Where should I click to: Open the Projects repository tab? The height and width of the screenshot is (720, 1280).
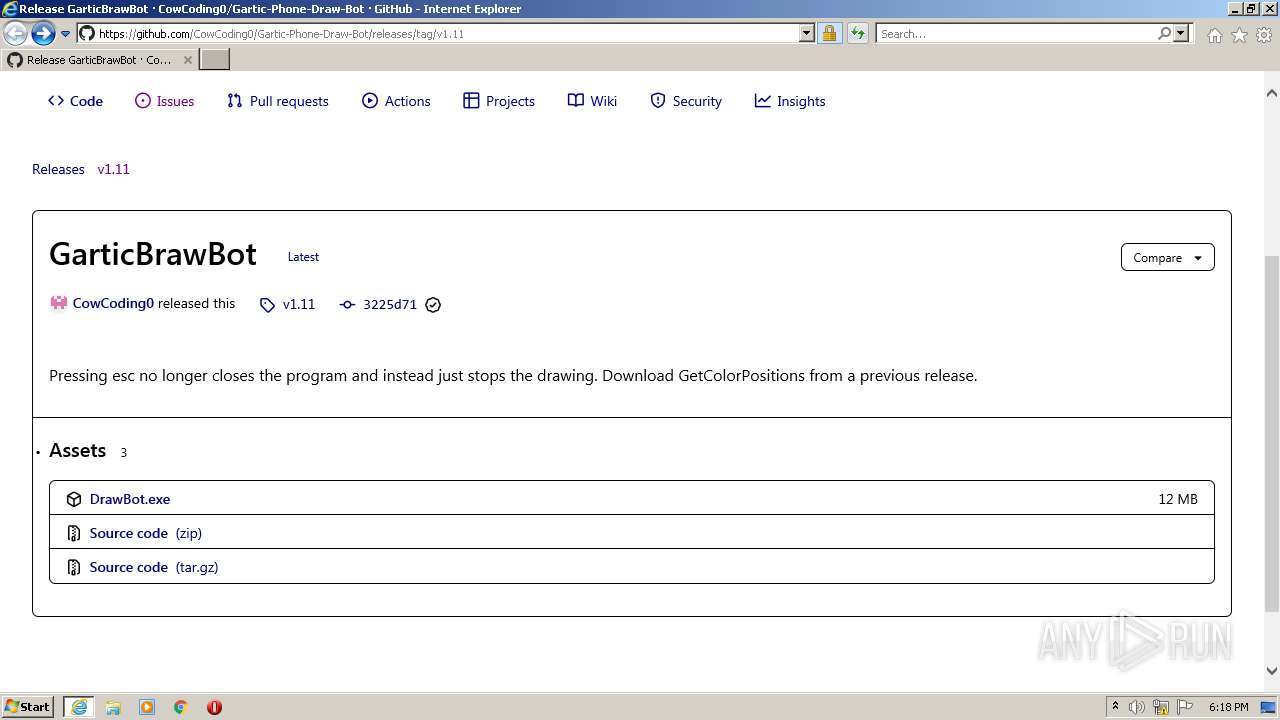point(499,101)
